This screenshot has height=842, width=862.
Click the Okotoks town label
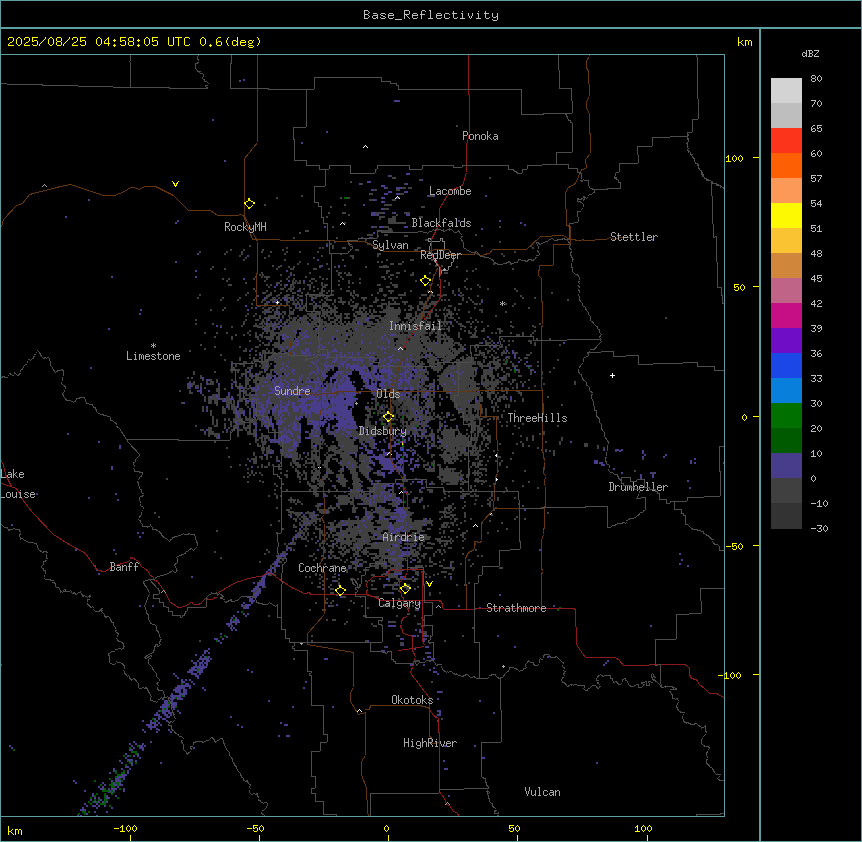[412, 700]
